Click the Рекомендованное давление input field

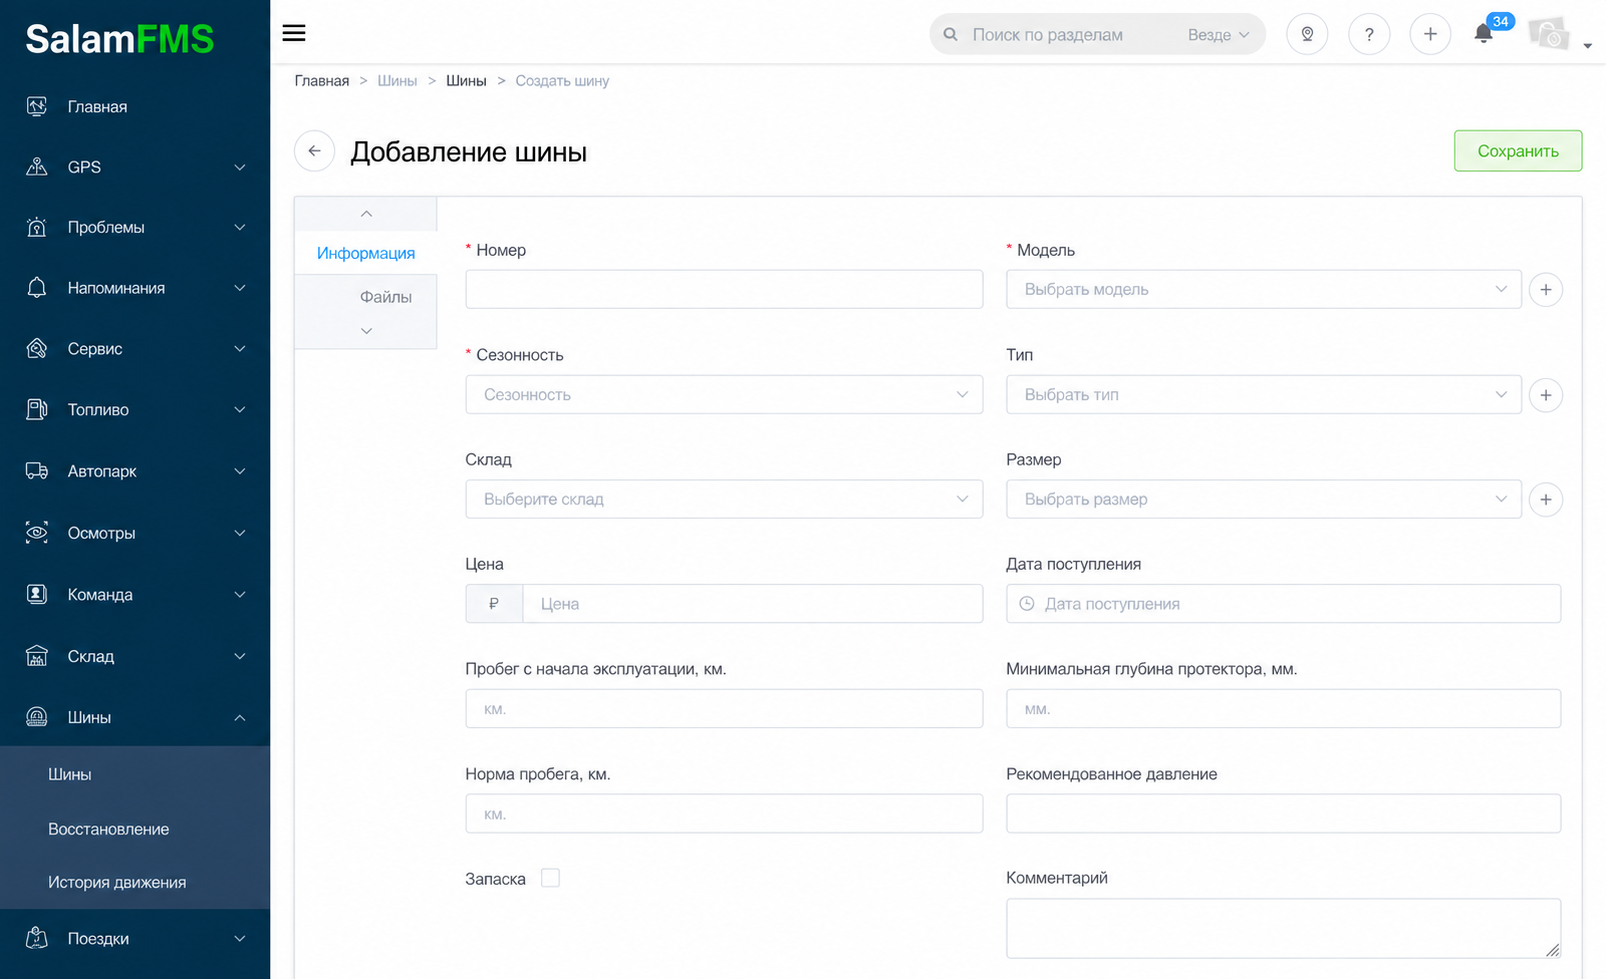(x=1283, y=814)
